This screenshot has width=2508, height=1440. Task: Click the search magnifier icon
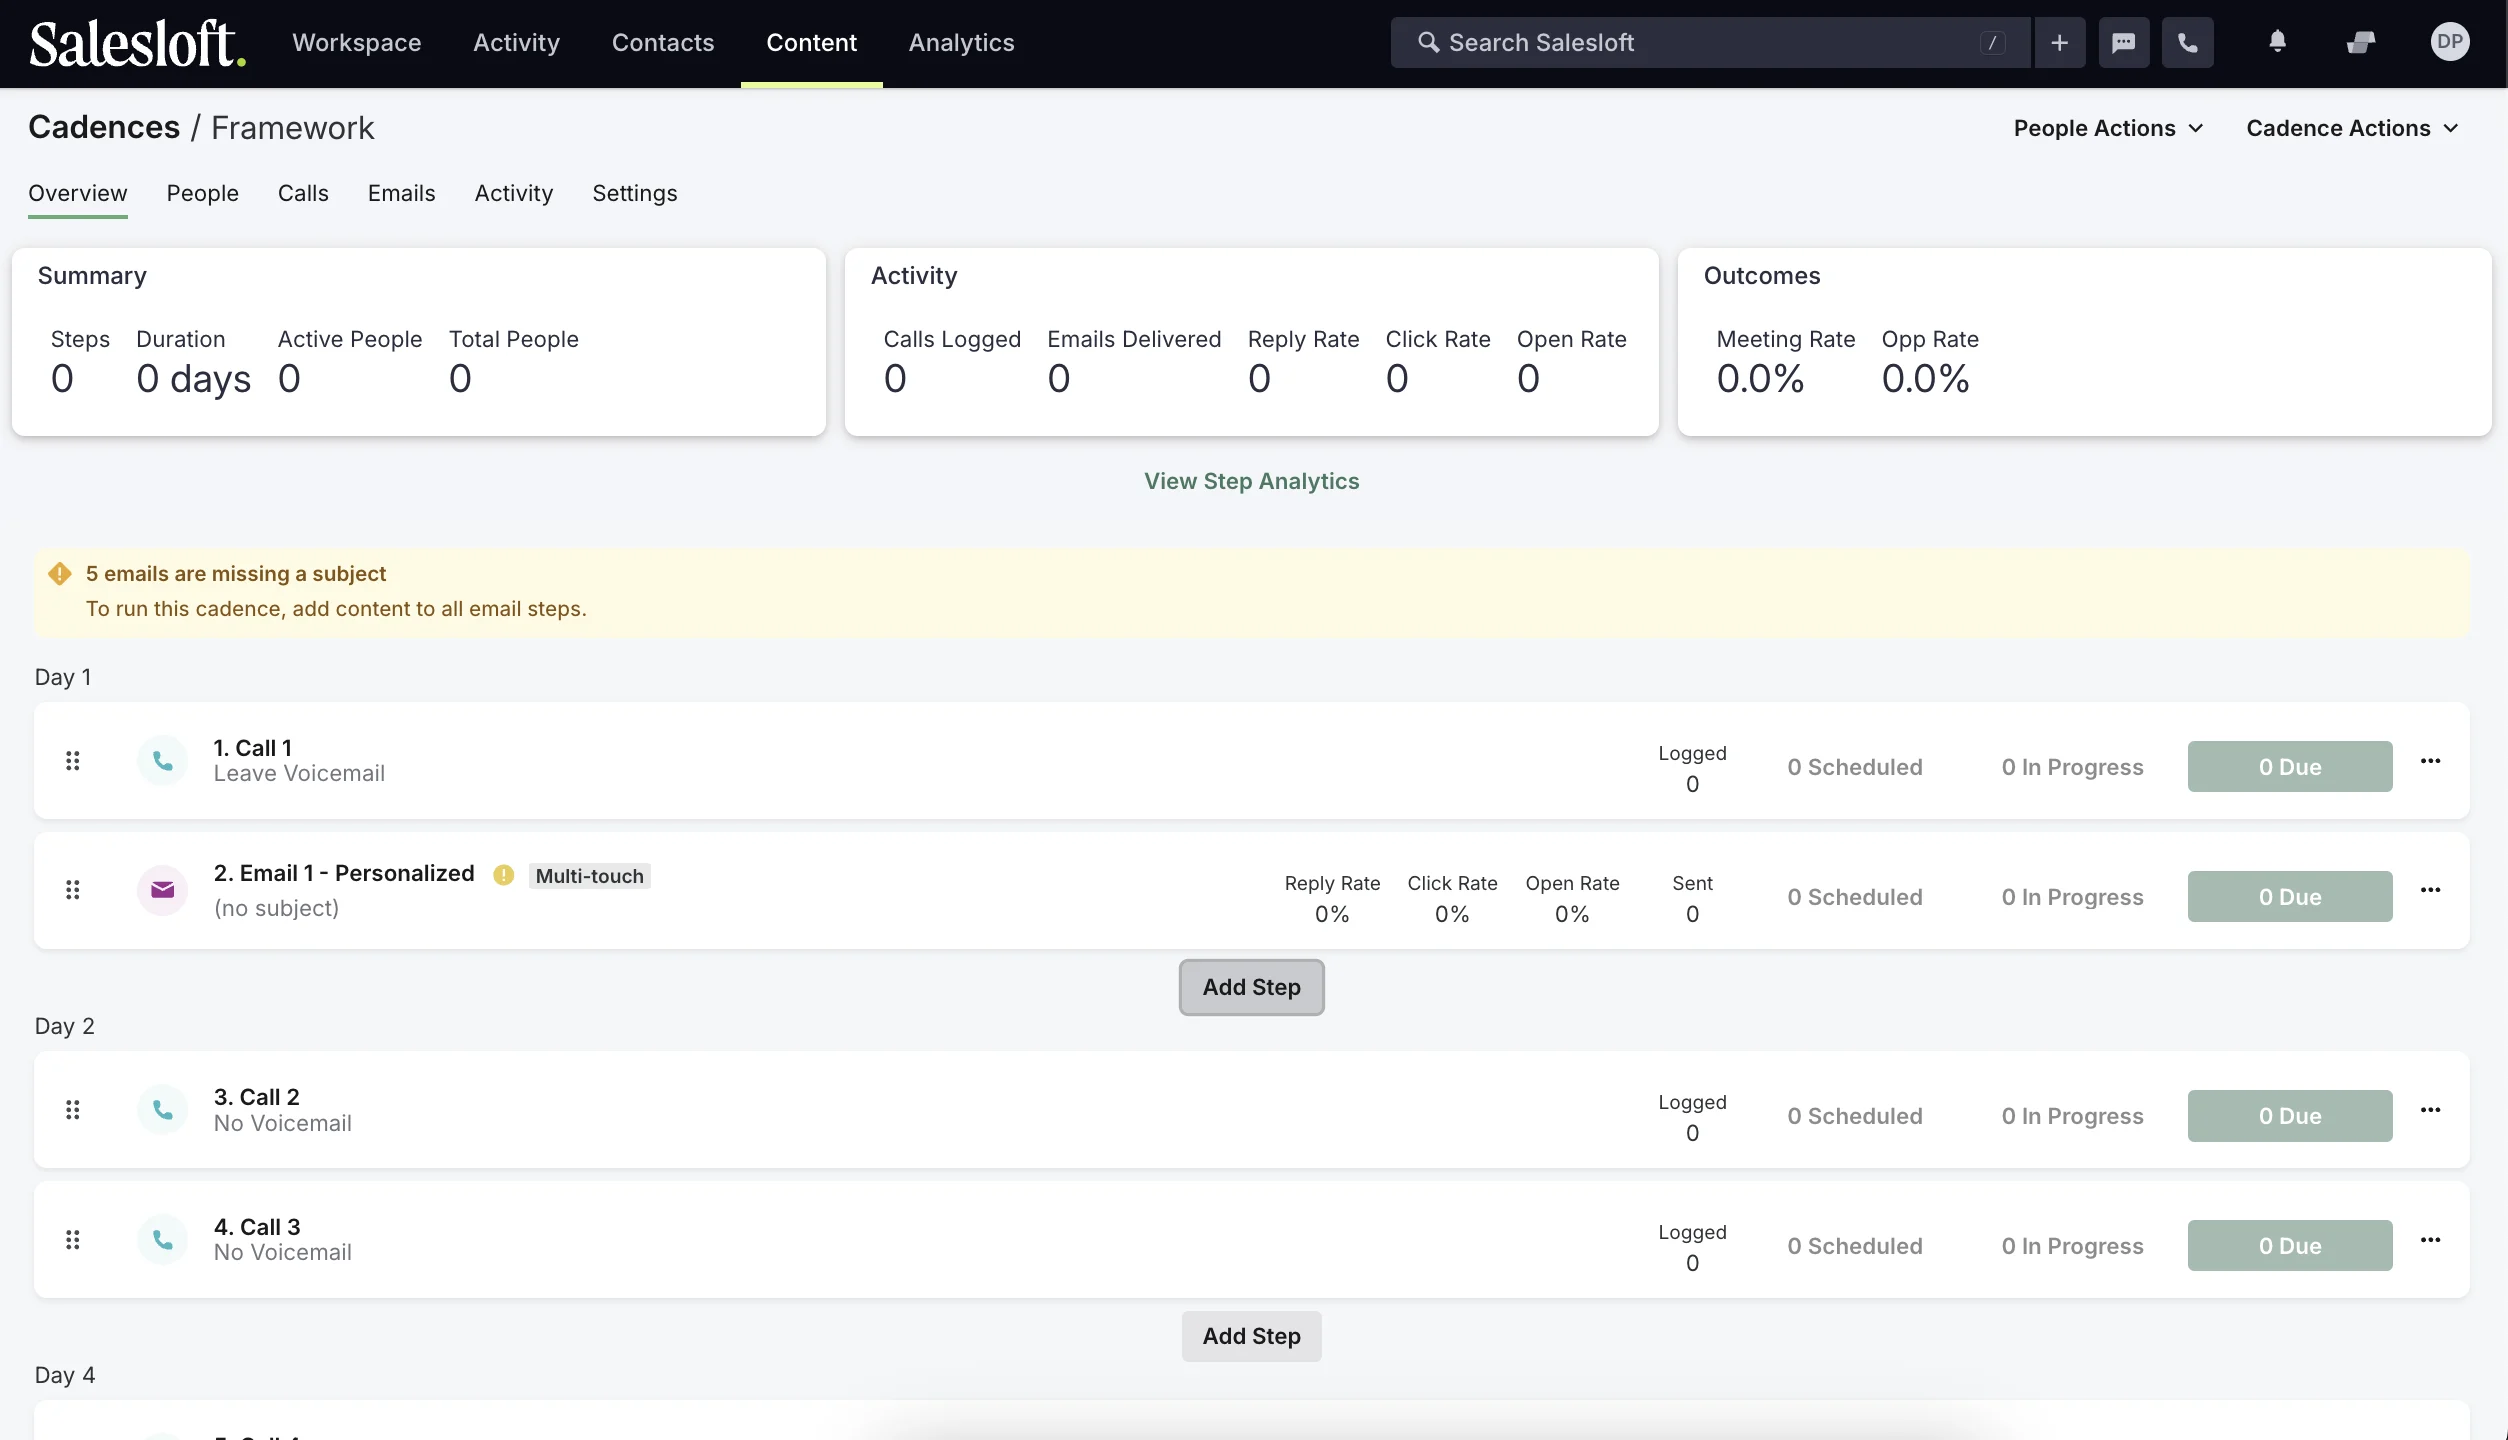pyautogui.click(x=1428, y=42)
